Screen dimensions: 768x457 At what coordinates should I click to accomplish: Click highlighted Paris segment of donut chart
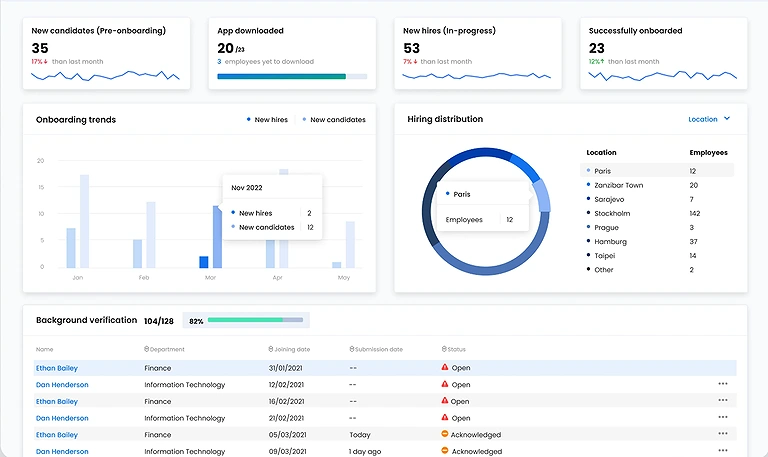click(541, 195)
